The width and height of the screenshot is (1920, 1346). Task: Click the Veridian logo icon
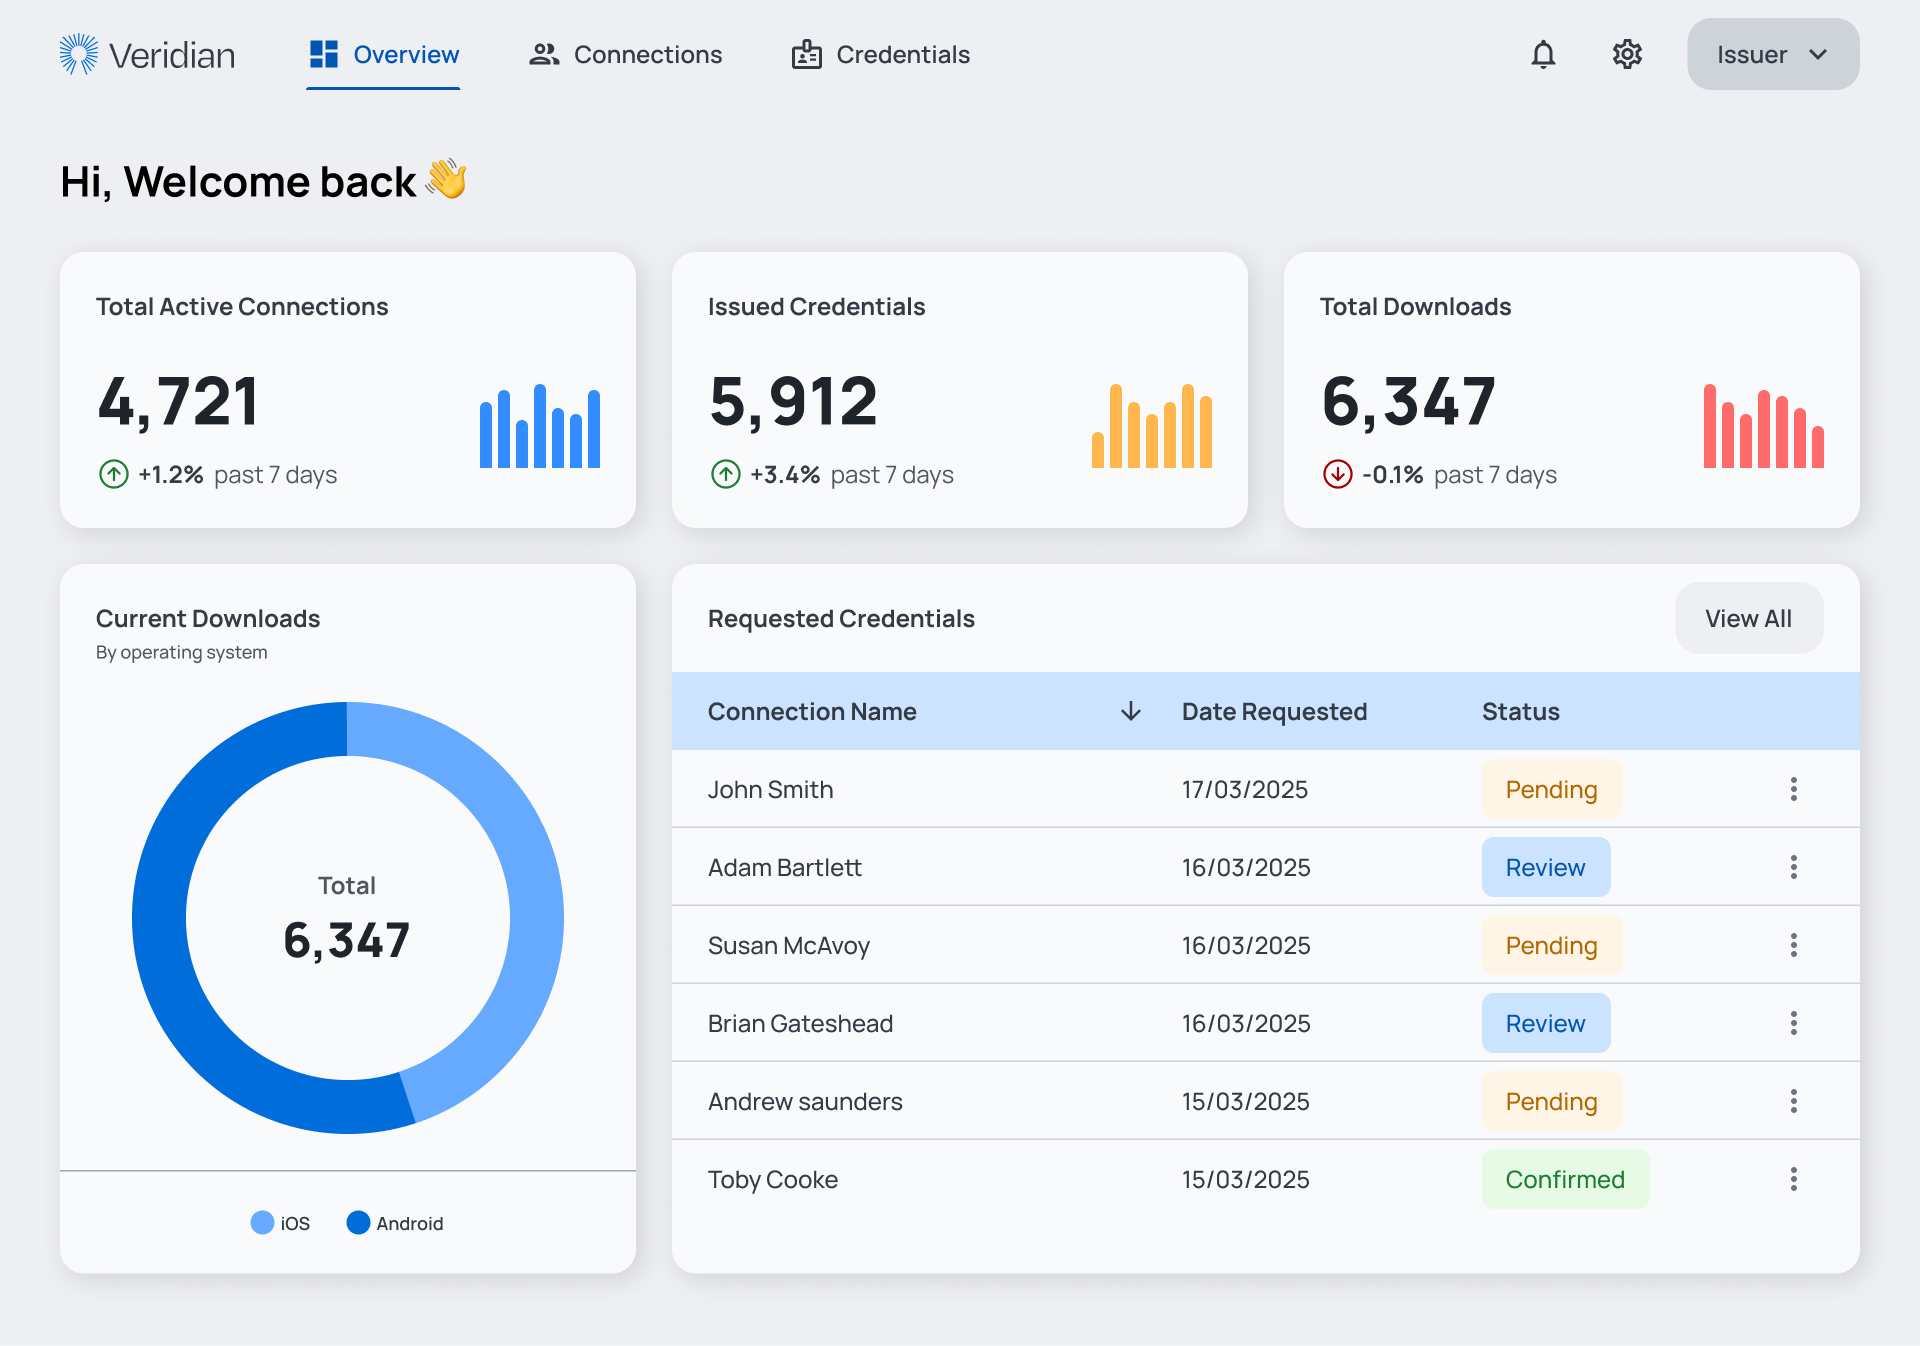[x=80, y=54]
